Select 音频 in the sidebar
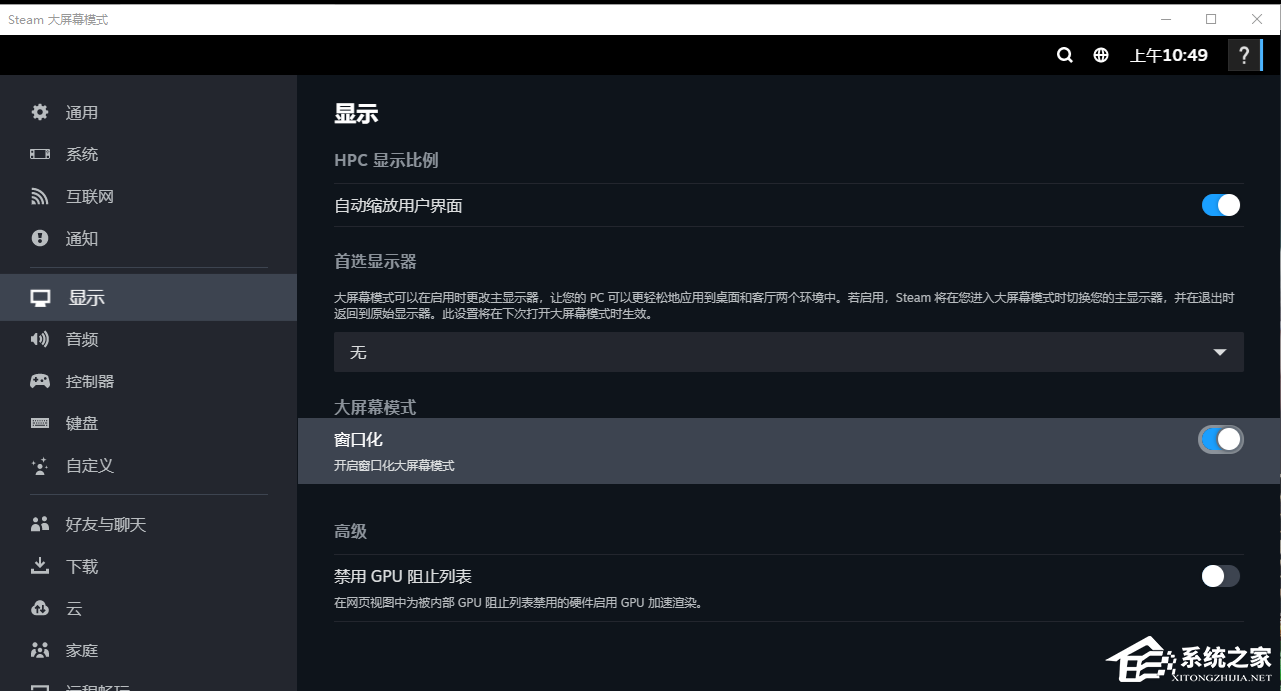The image size is (1281, 691). pos(148,339)
